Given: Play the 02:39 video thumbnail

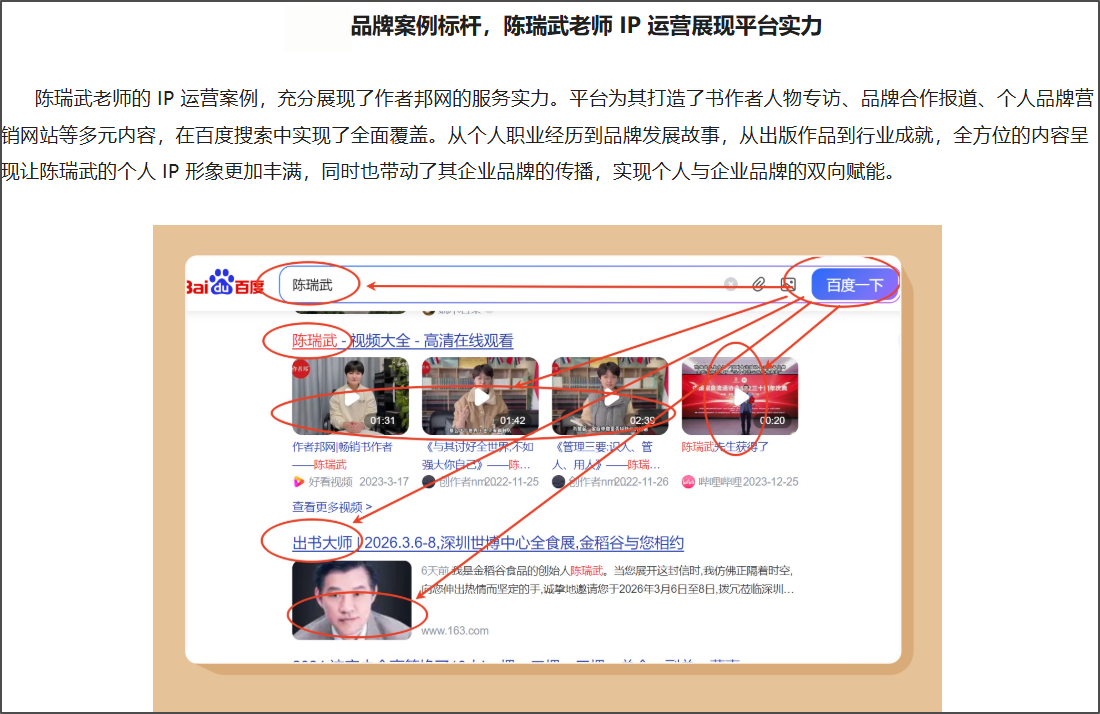Looking at the screenshot, I should 610,396.
